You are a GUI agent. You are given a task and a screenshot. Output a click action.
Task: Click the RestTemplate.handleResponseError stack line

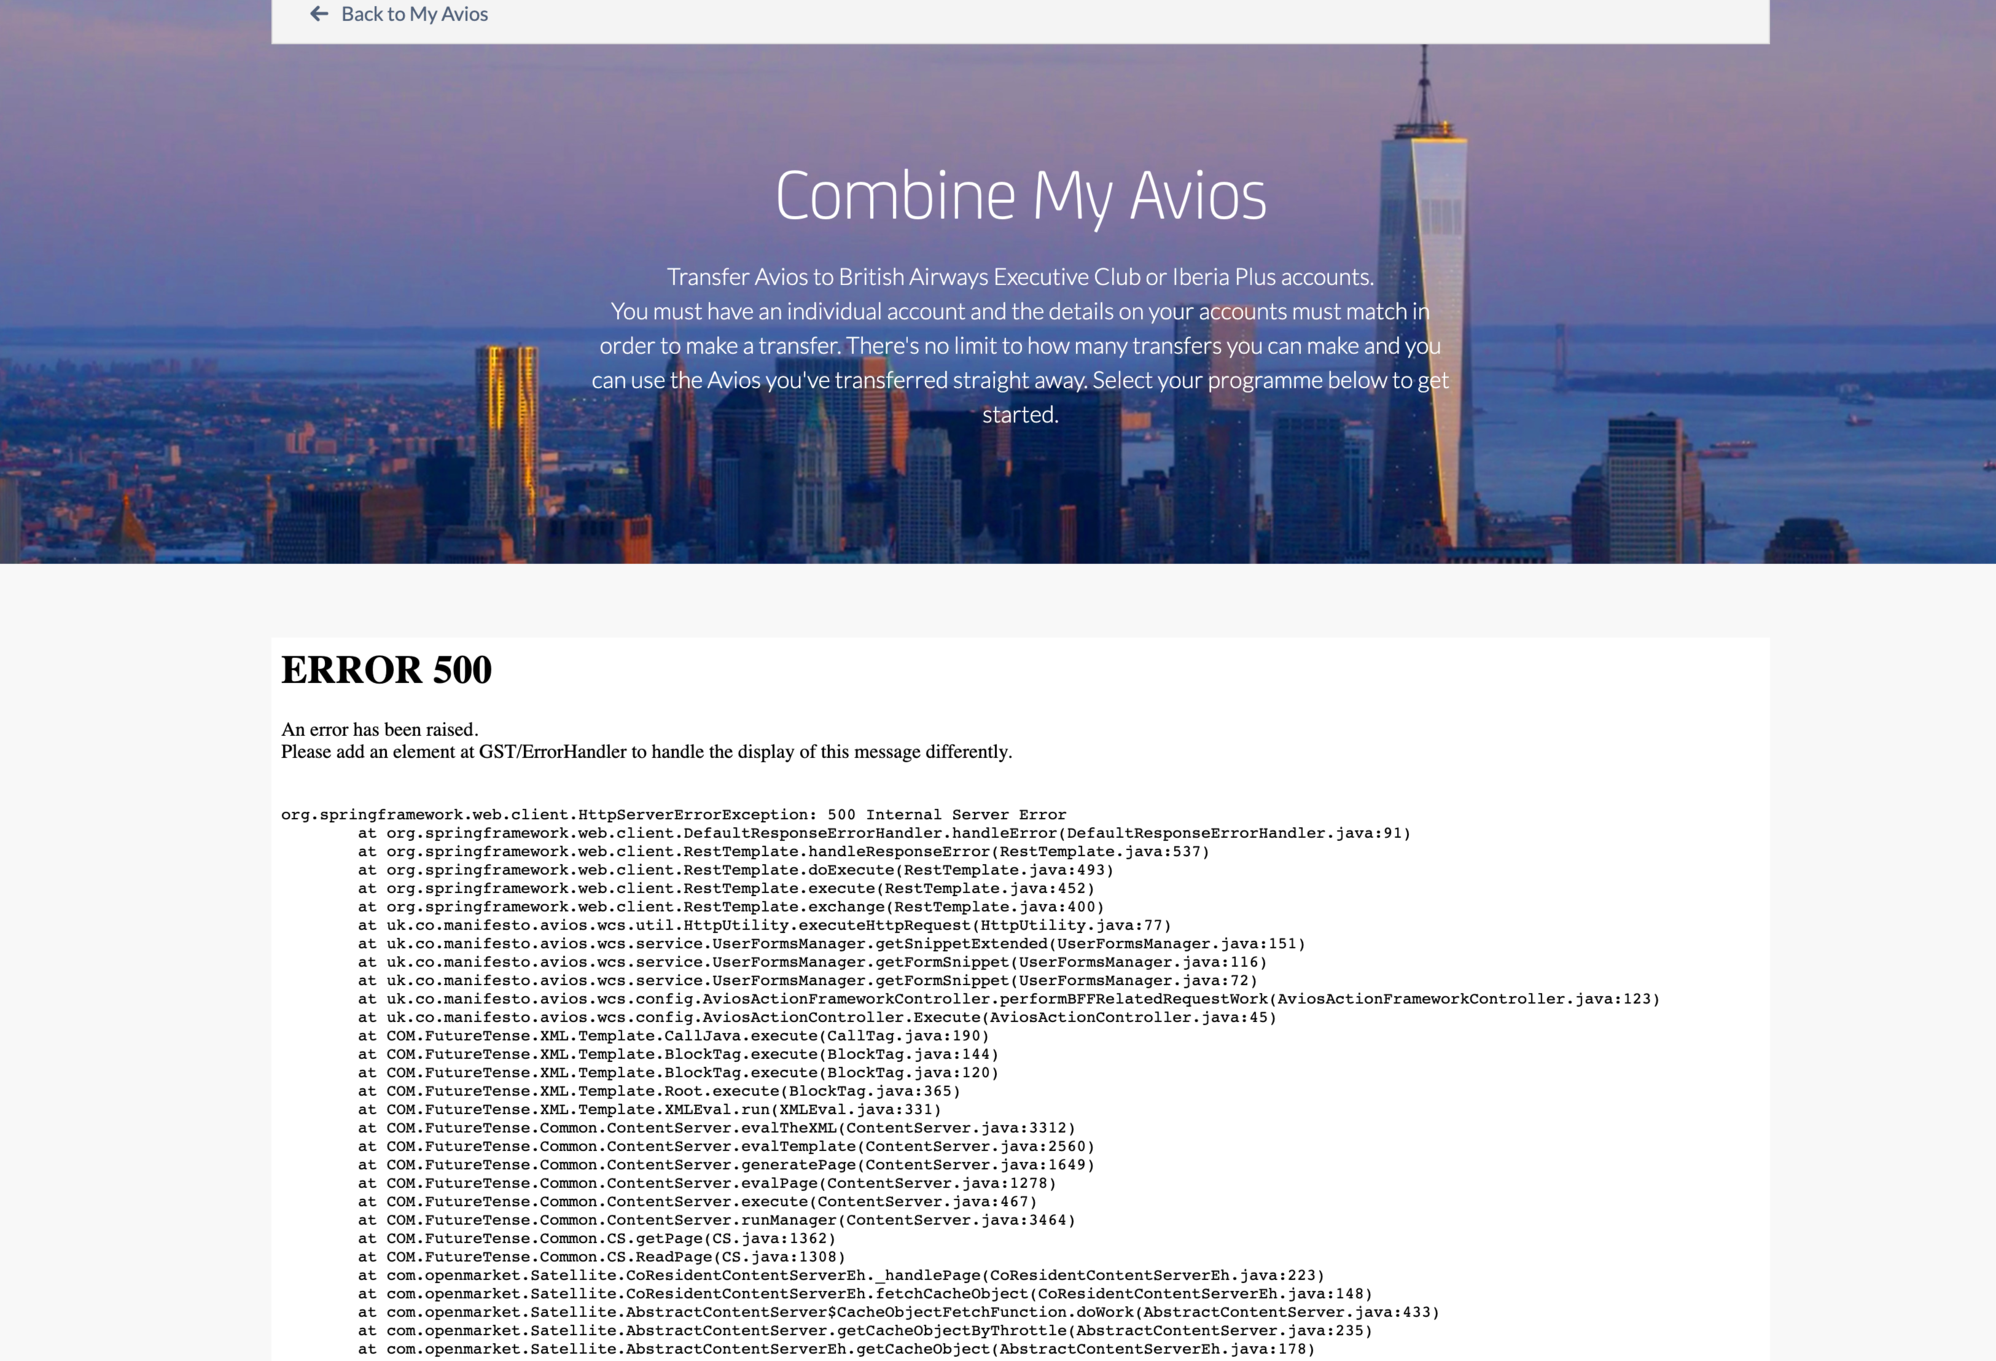coord(783,852)
